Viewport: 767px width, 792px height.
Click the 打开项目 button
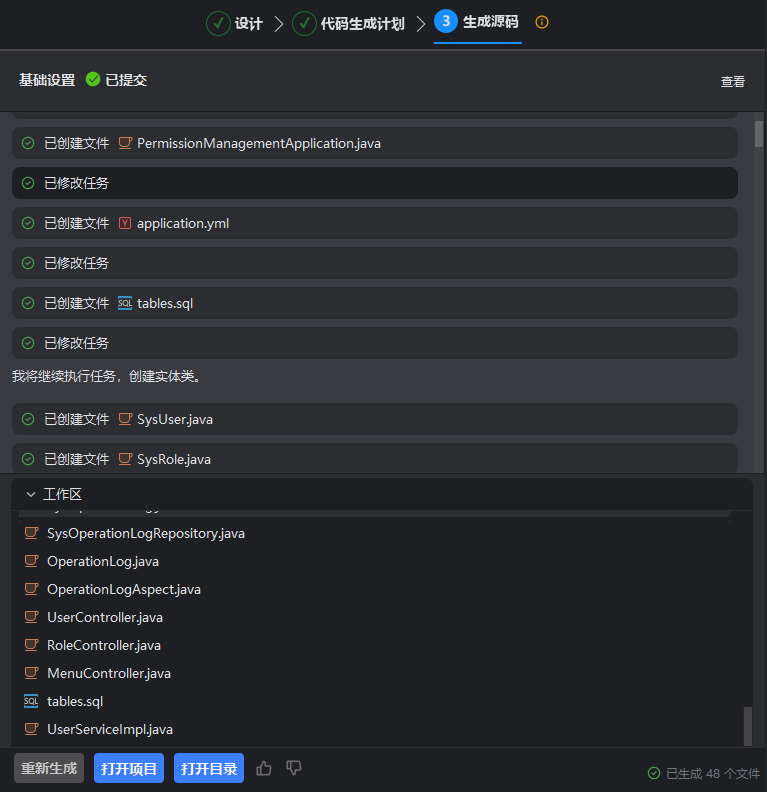tap(129, 768)
